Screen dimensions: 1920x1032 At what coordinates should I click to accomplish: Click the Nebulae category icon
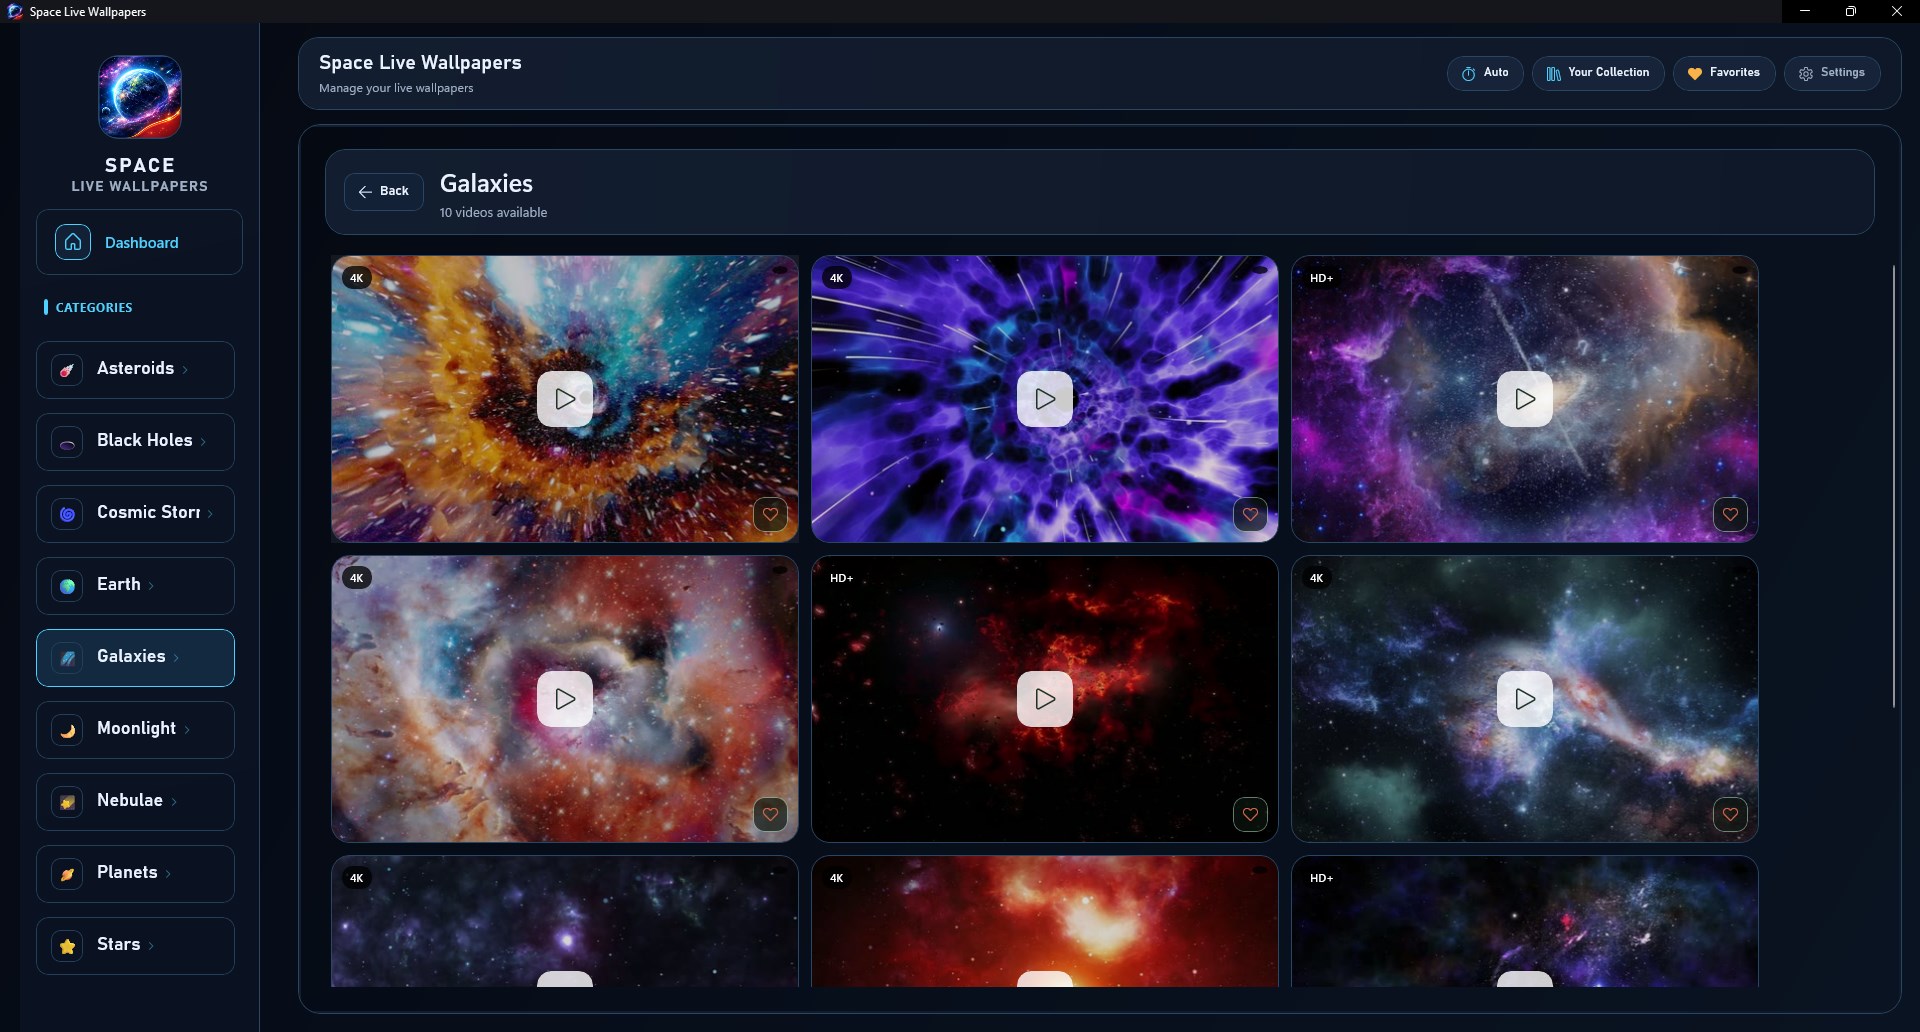coord(67,802)
